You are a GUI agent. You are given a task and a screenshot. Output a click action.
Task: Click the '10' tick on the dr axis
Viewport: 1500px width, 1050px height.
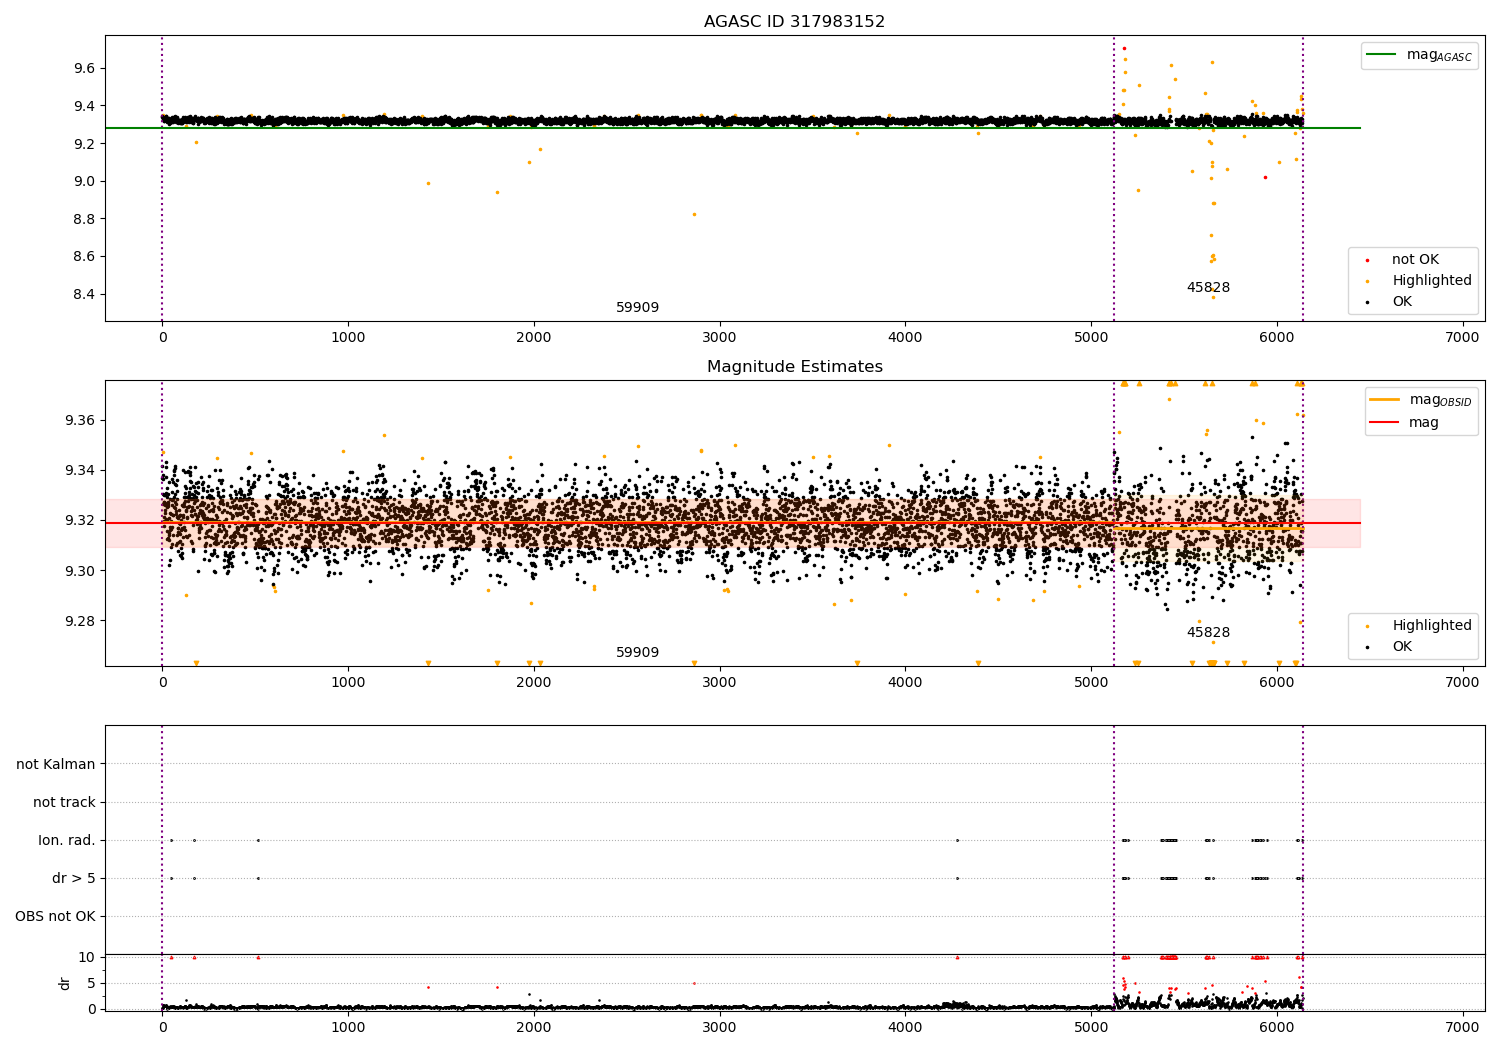tap(87, 958)
